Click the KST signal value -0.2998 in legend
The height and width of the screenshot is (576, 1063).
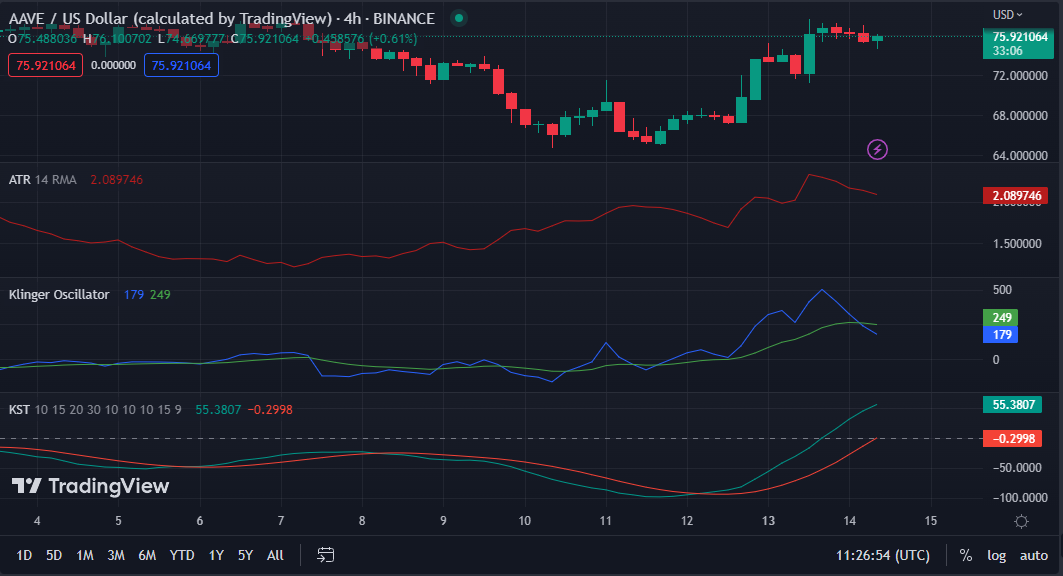click(x=270, y=409)
